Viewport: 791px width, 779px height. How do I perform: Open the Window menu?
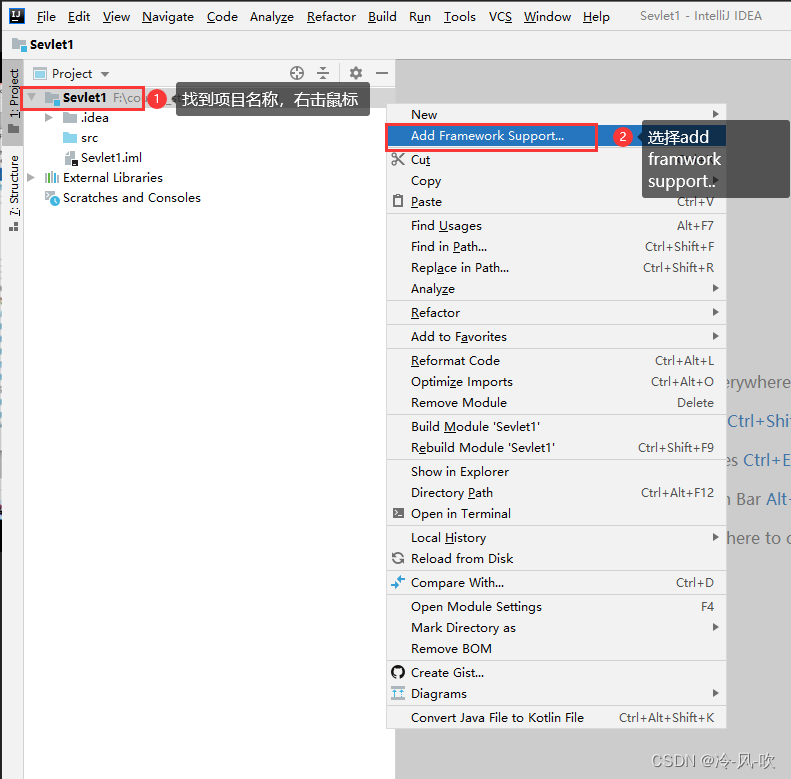(x=547, y=17)
